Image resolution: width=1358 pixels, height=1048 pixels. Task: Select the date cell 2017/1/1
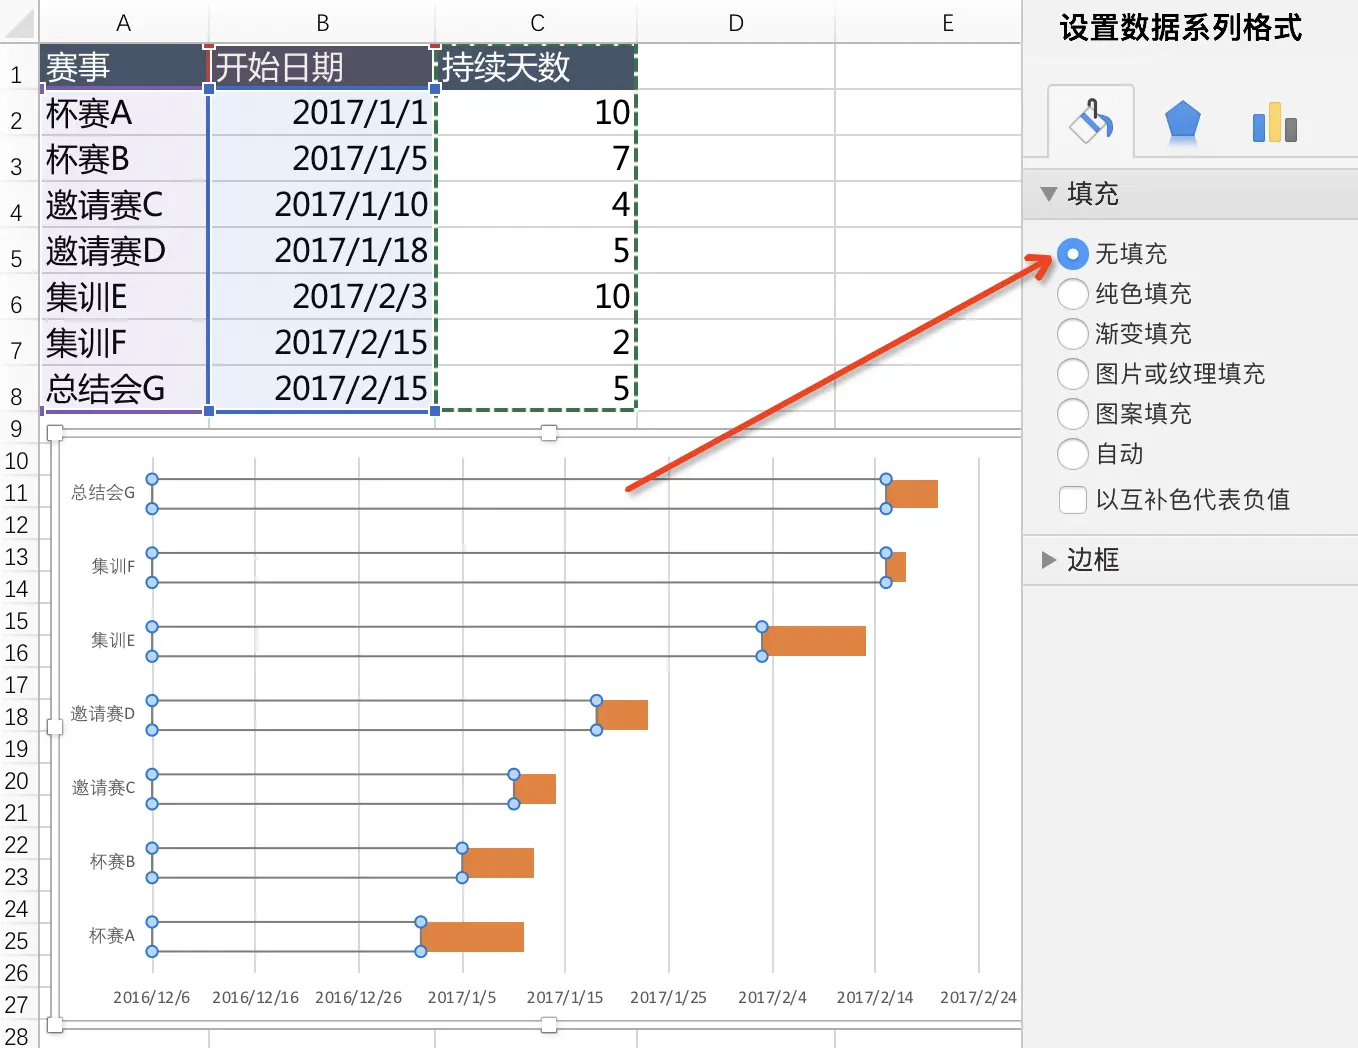point(322,113)
